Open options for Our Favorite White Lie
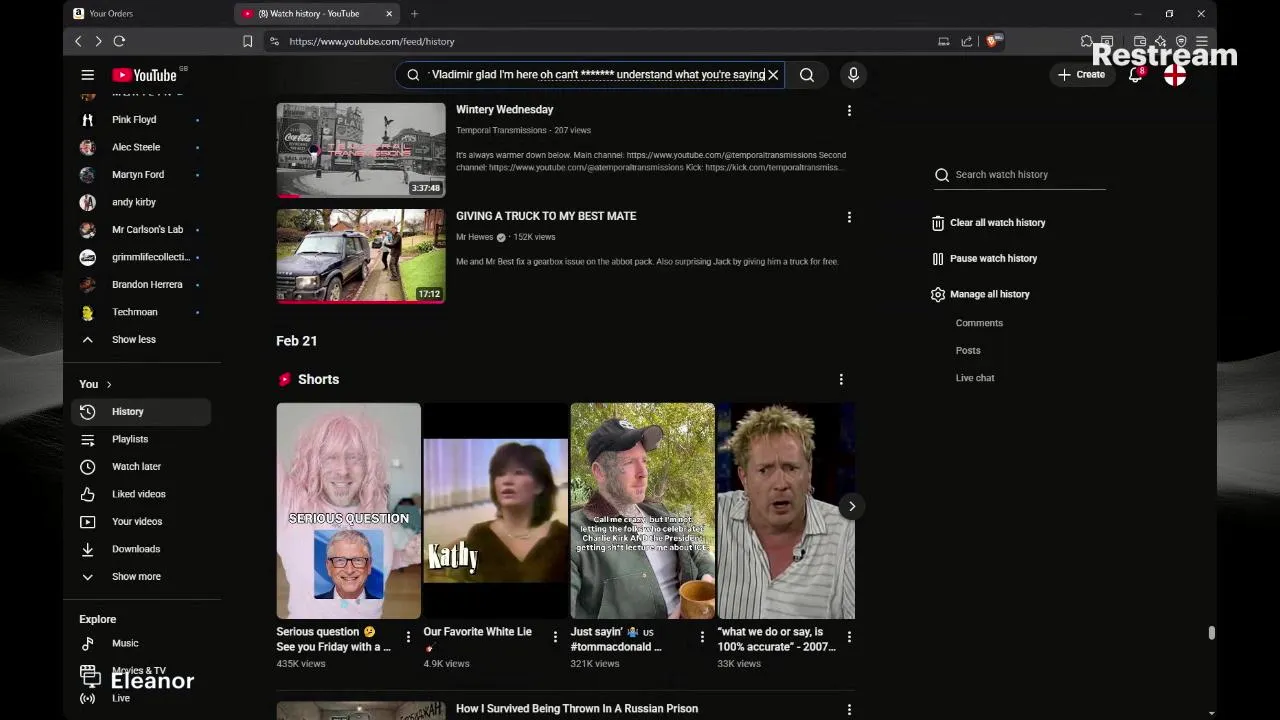This screenshot has height=720, width=1280. point(555,637)
